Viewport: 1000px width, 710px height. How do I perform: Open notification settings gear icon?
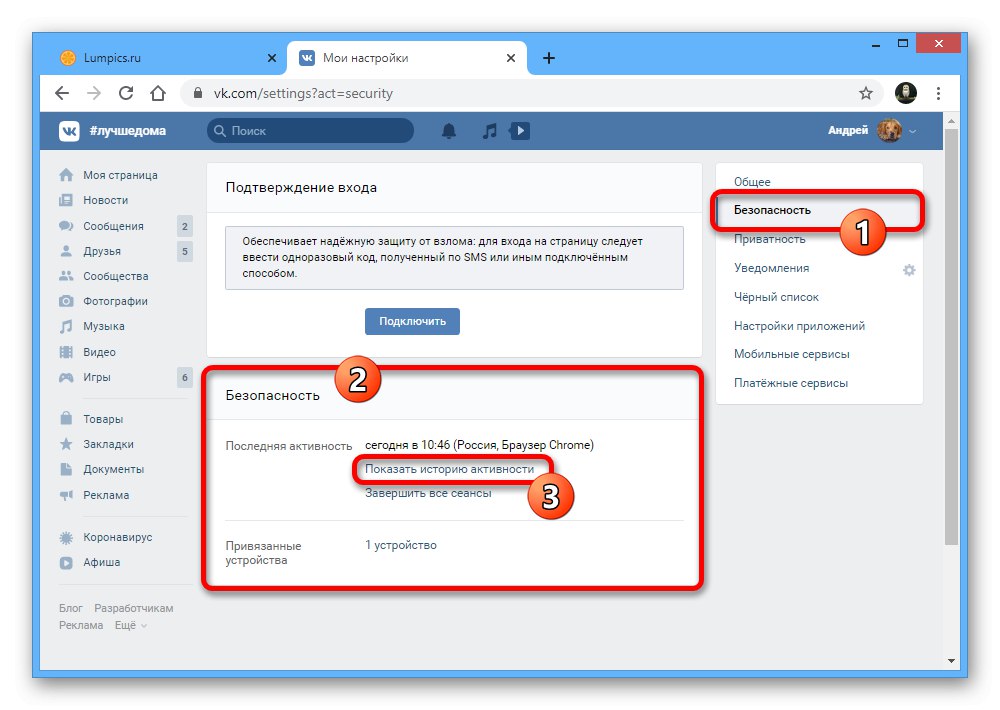pos(909,270)
